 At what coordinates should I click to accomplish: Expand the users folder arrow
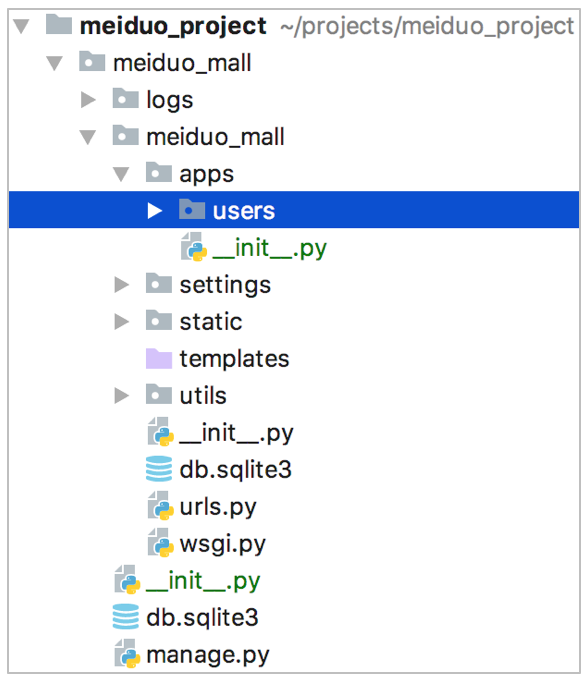point(154,211)
